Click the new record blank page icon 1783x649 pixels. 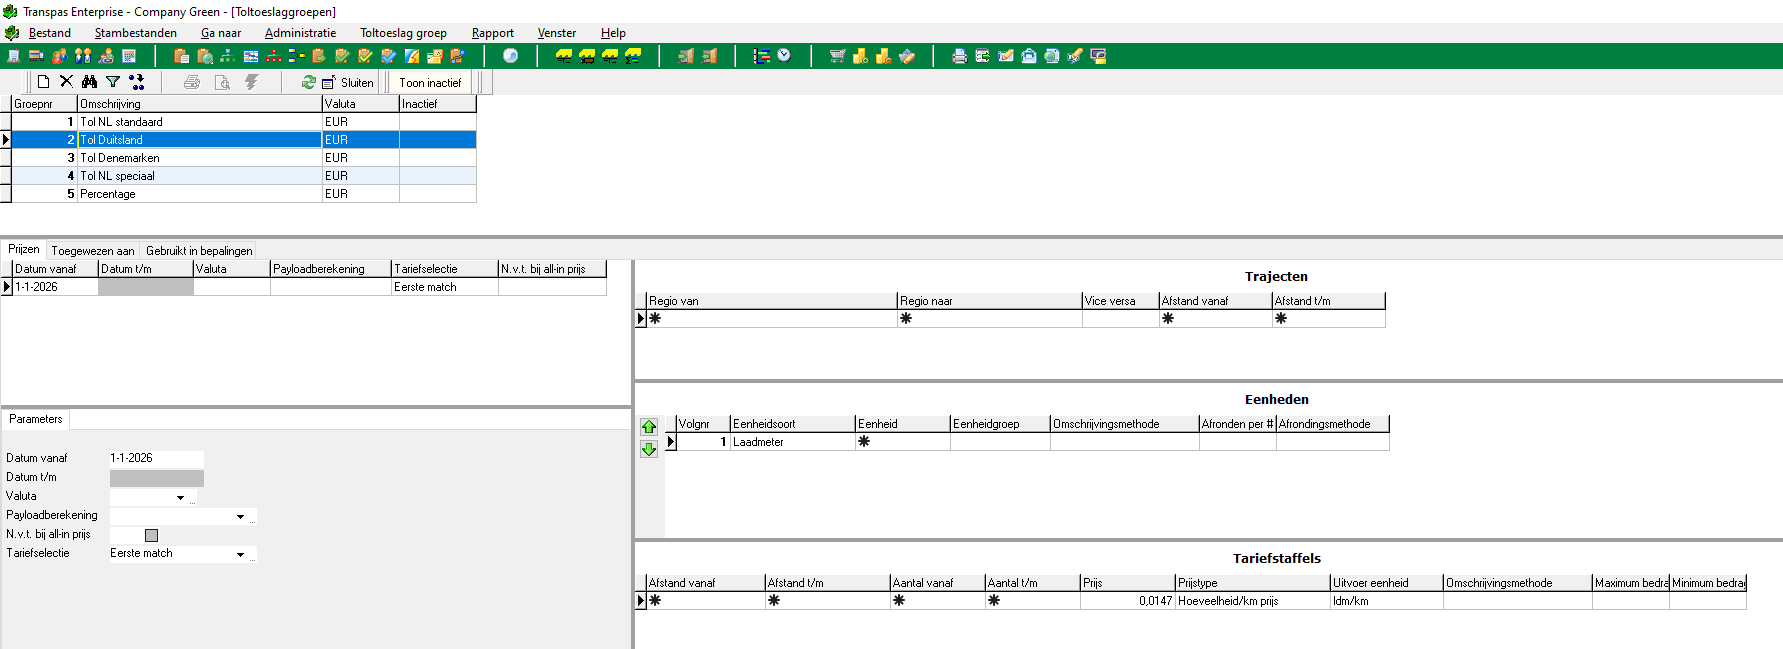tap(43, 82)
